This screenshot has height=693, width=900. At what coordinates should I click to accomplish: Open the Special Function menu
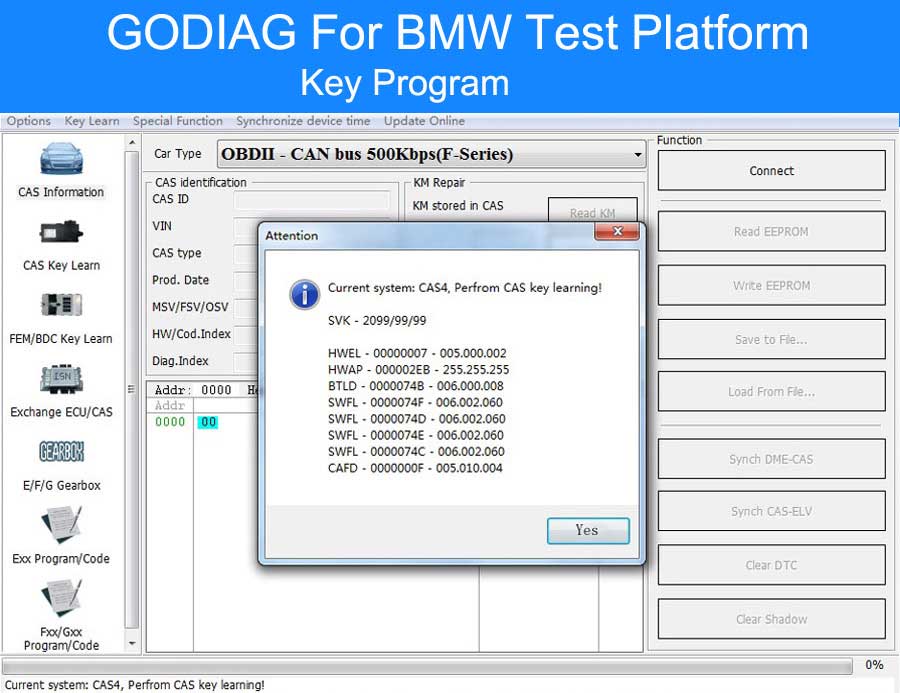point(177,120)
